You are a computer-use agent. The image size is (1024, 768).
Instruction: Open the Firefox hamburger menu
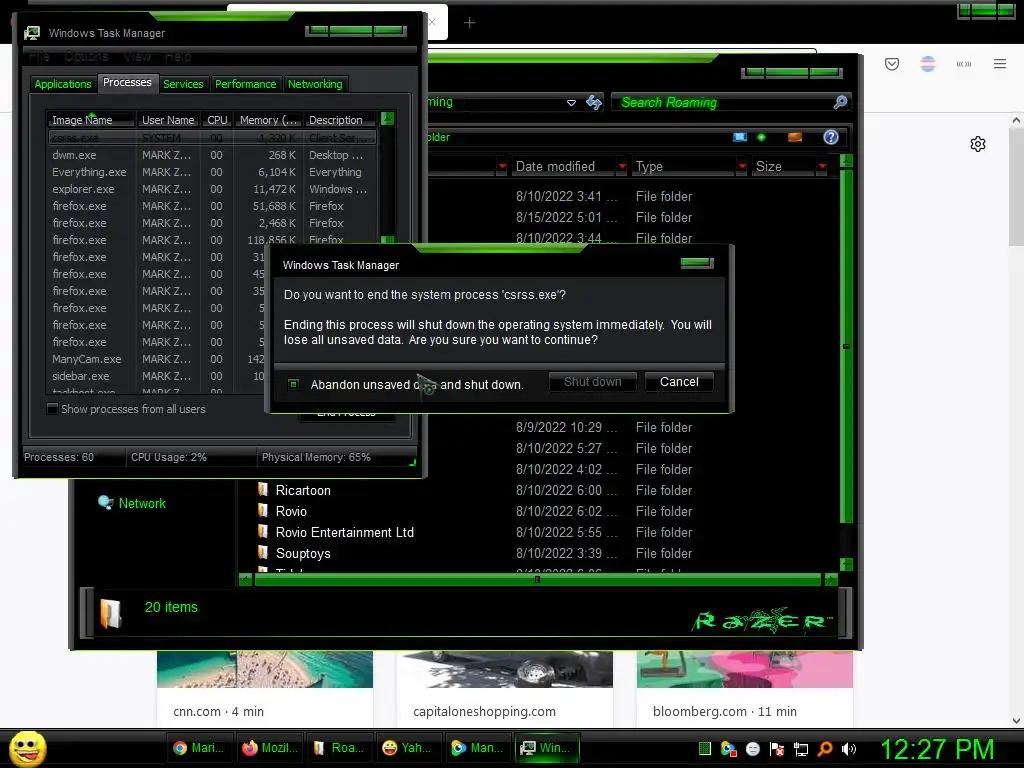[1000, 63]
